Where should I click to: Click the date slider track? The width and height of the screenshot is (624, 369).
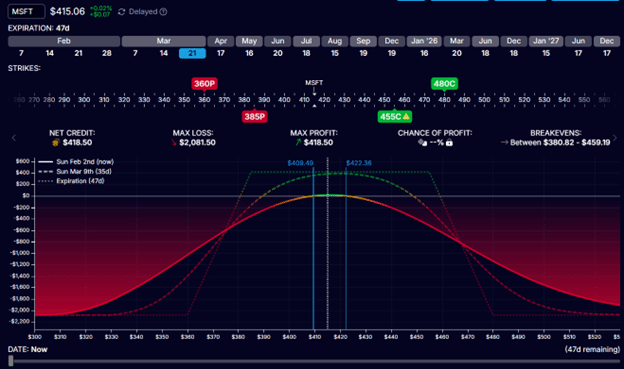pyautogui.click(x=314, y=361)
